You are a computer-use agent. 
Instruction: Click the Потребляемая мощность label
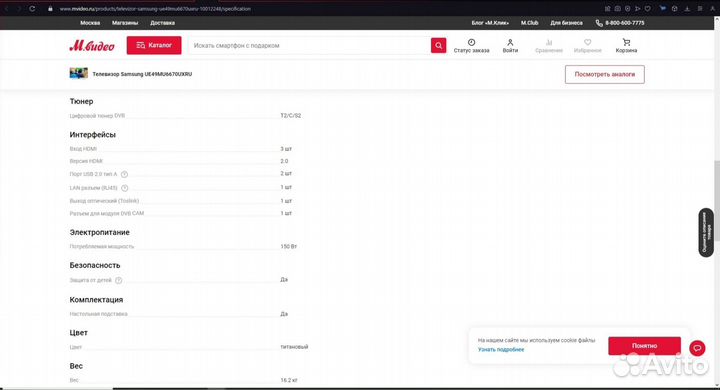[102, 247]
